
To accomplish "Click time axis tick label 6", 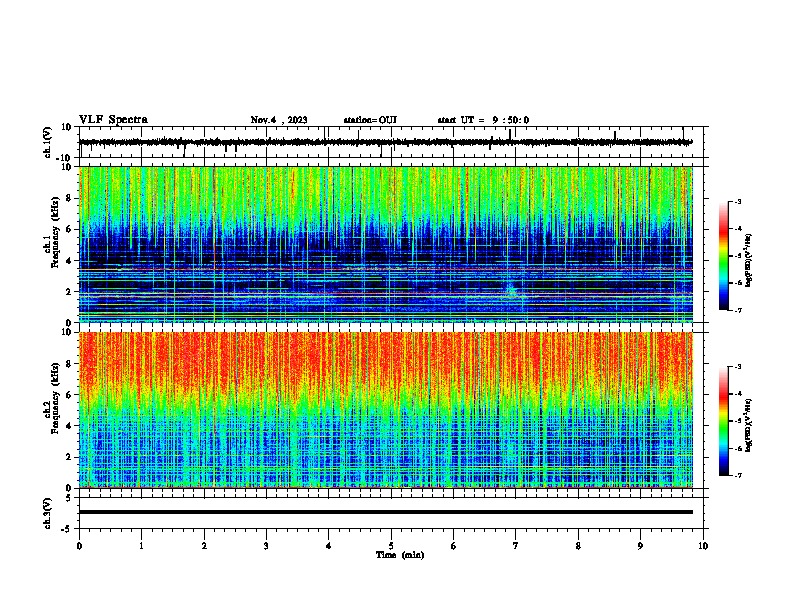I will click(453, 546).
